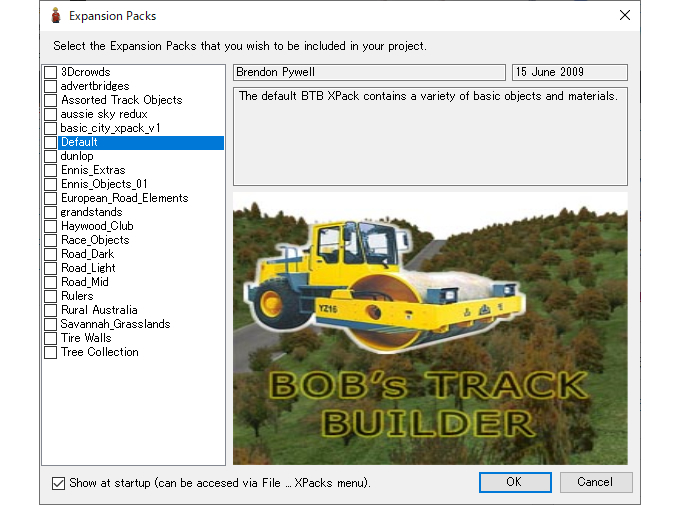The image size is (680, 505).
Task: Click the 15 June 2009 date field
Action: tap(570, 72)
